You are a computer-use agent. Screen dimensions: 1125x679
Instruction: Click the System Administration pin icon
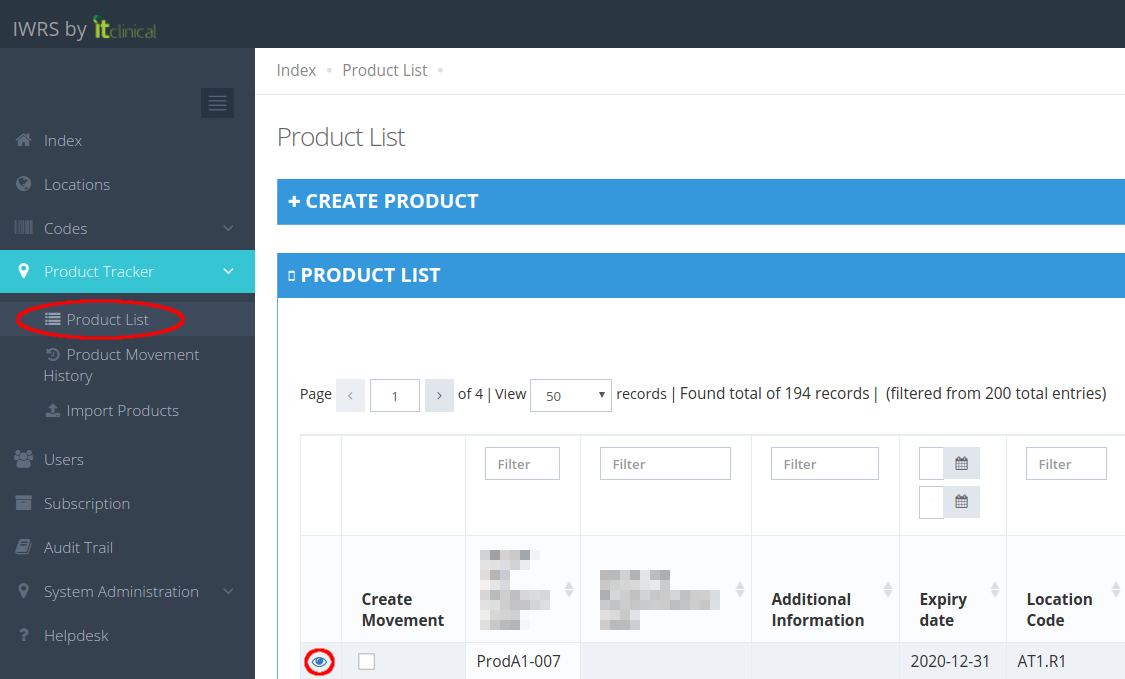24,591
